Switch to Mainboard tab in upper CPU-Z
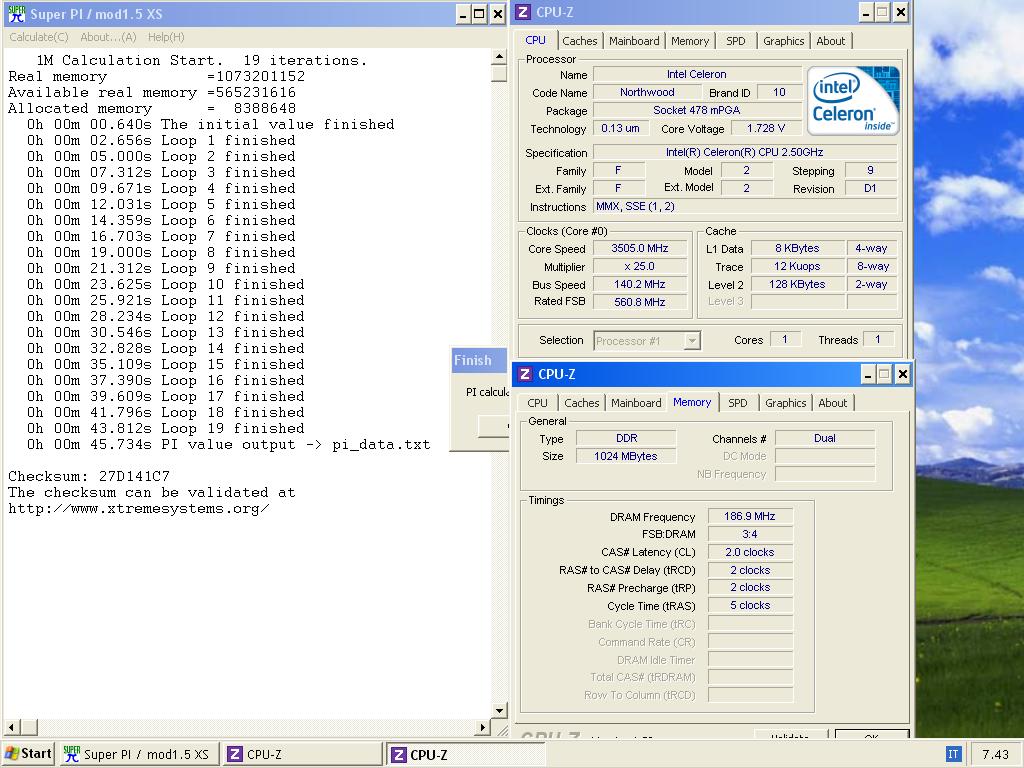The image size is (1024, 768). [x=634, y=41]
